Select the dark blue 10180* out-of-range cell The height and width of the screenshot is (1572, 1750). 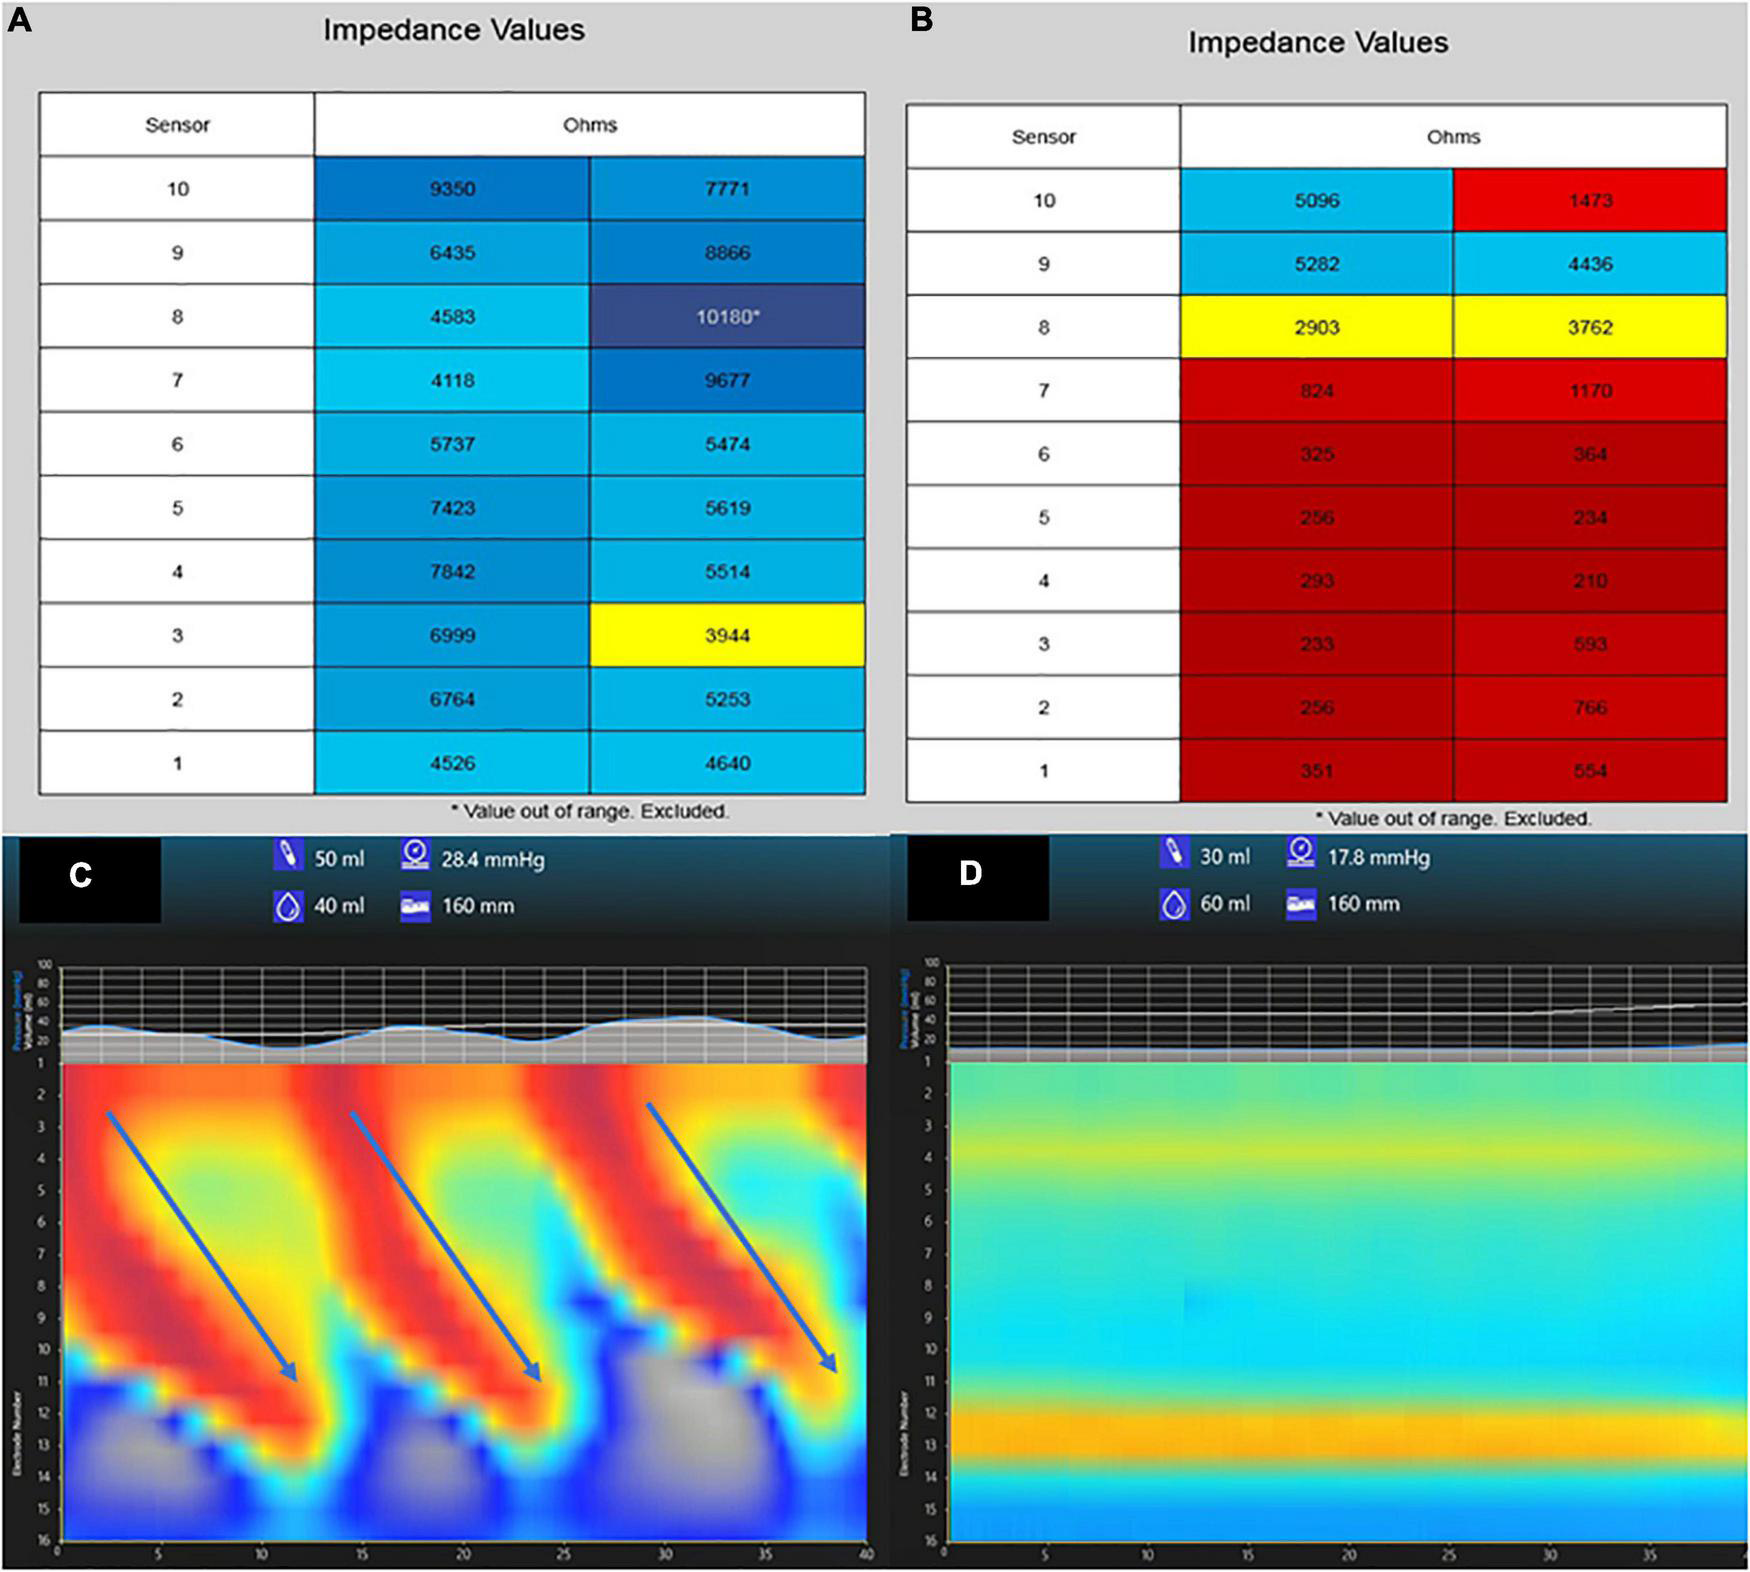(x=727, y=317)
